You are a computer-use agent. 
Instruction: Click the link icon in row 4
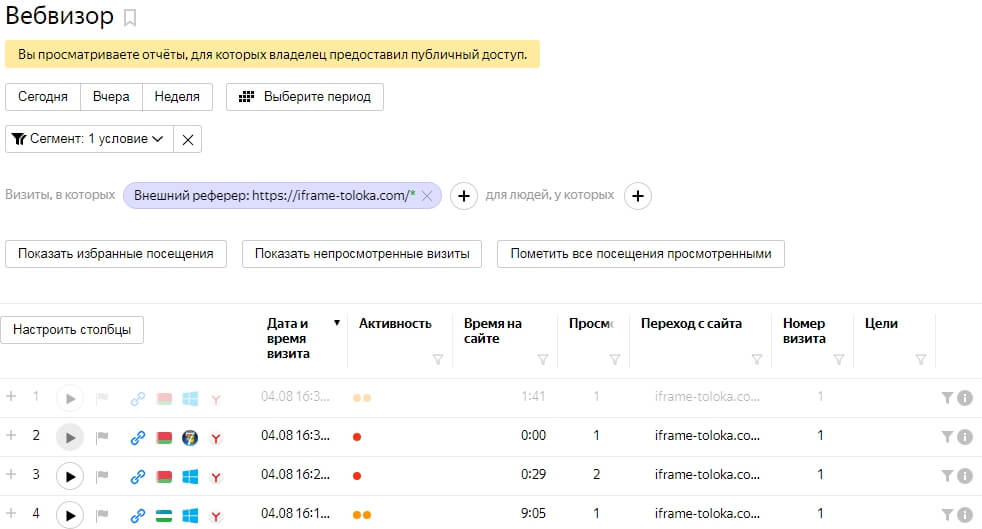pos(138,516)
